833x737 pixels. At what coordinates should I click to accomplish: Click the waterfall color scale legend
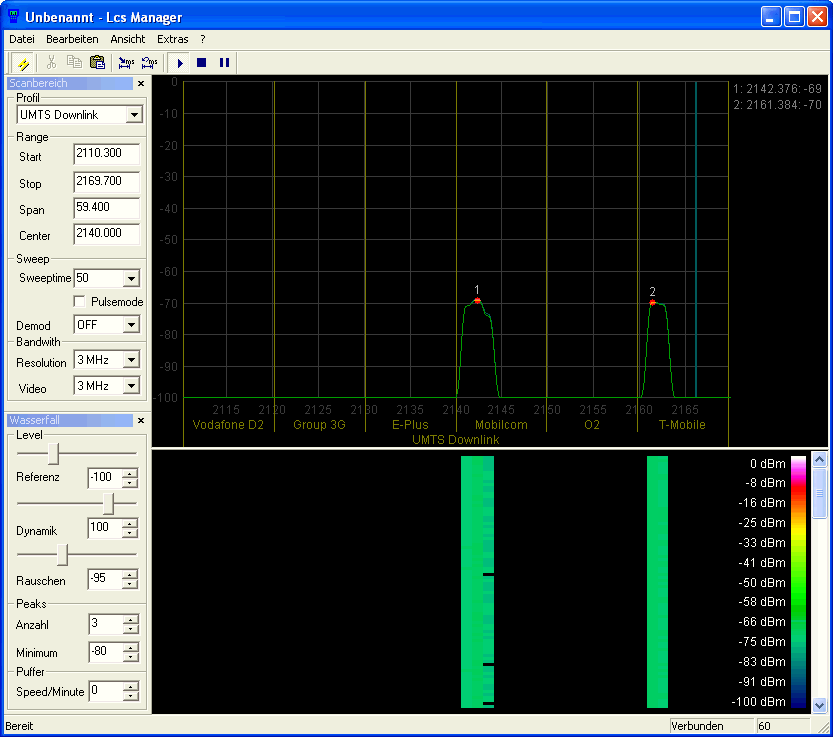(798, 582)
